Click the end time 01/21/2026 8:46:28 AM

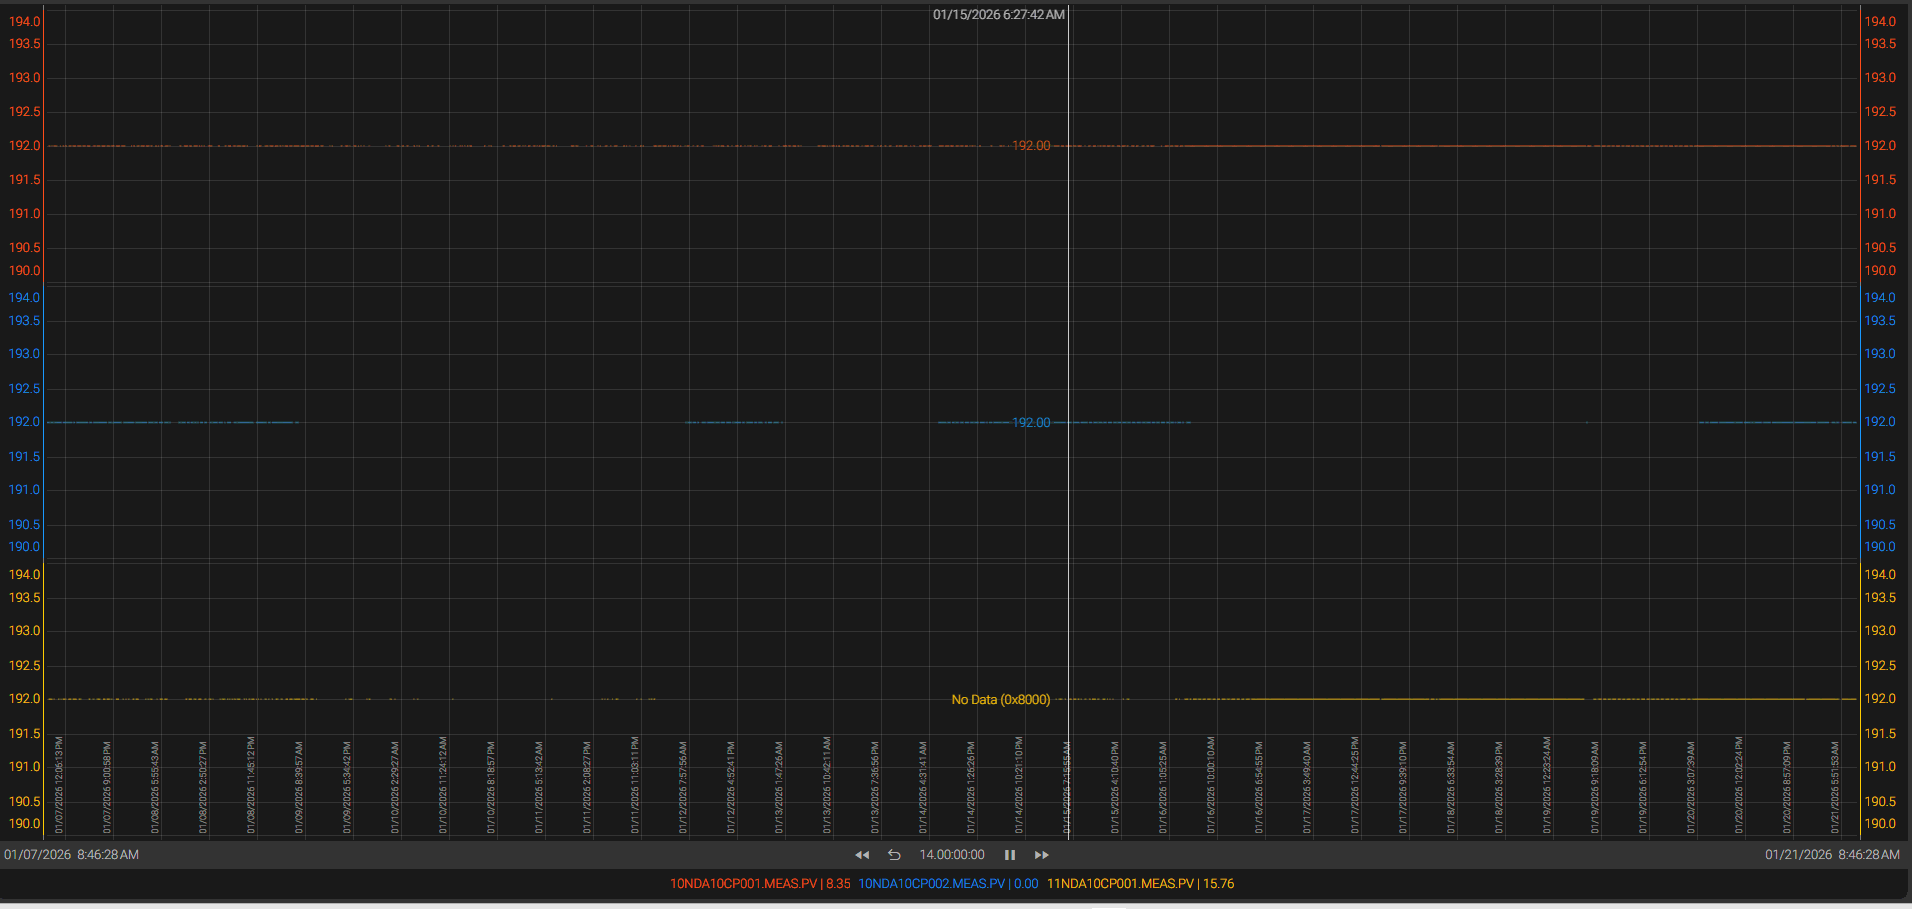click(x=1831, y=855)
